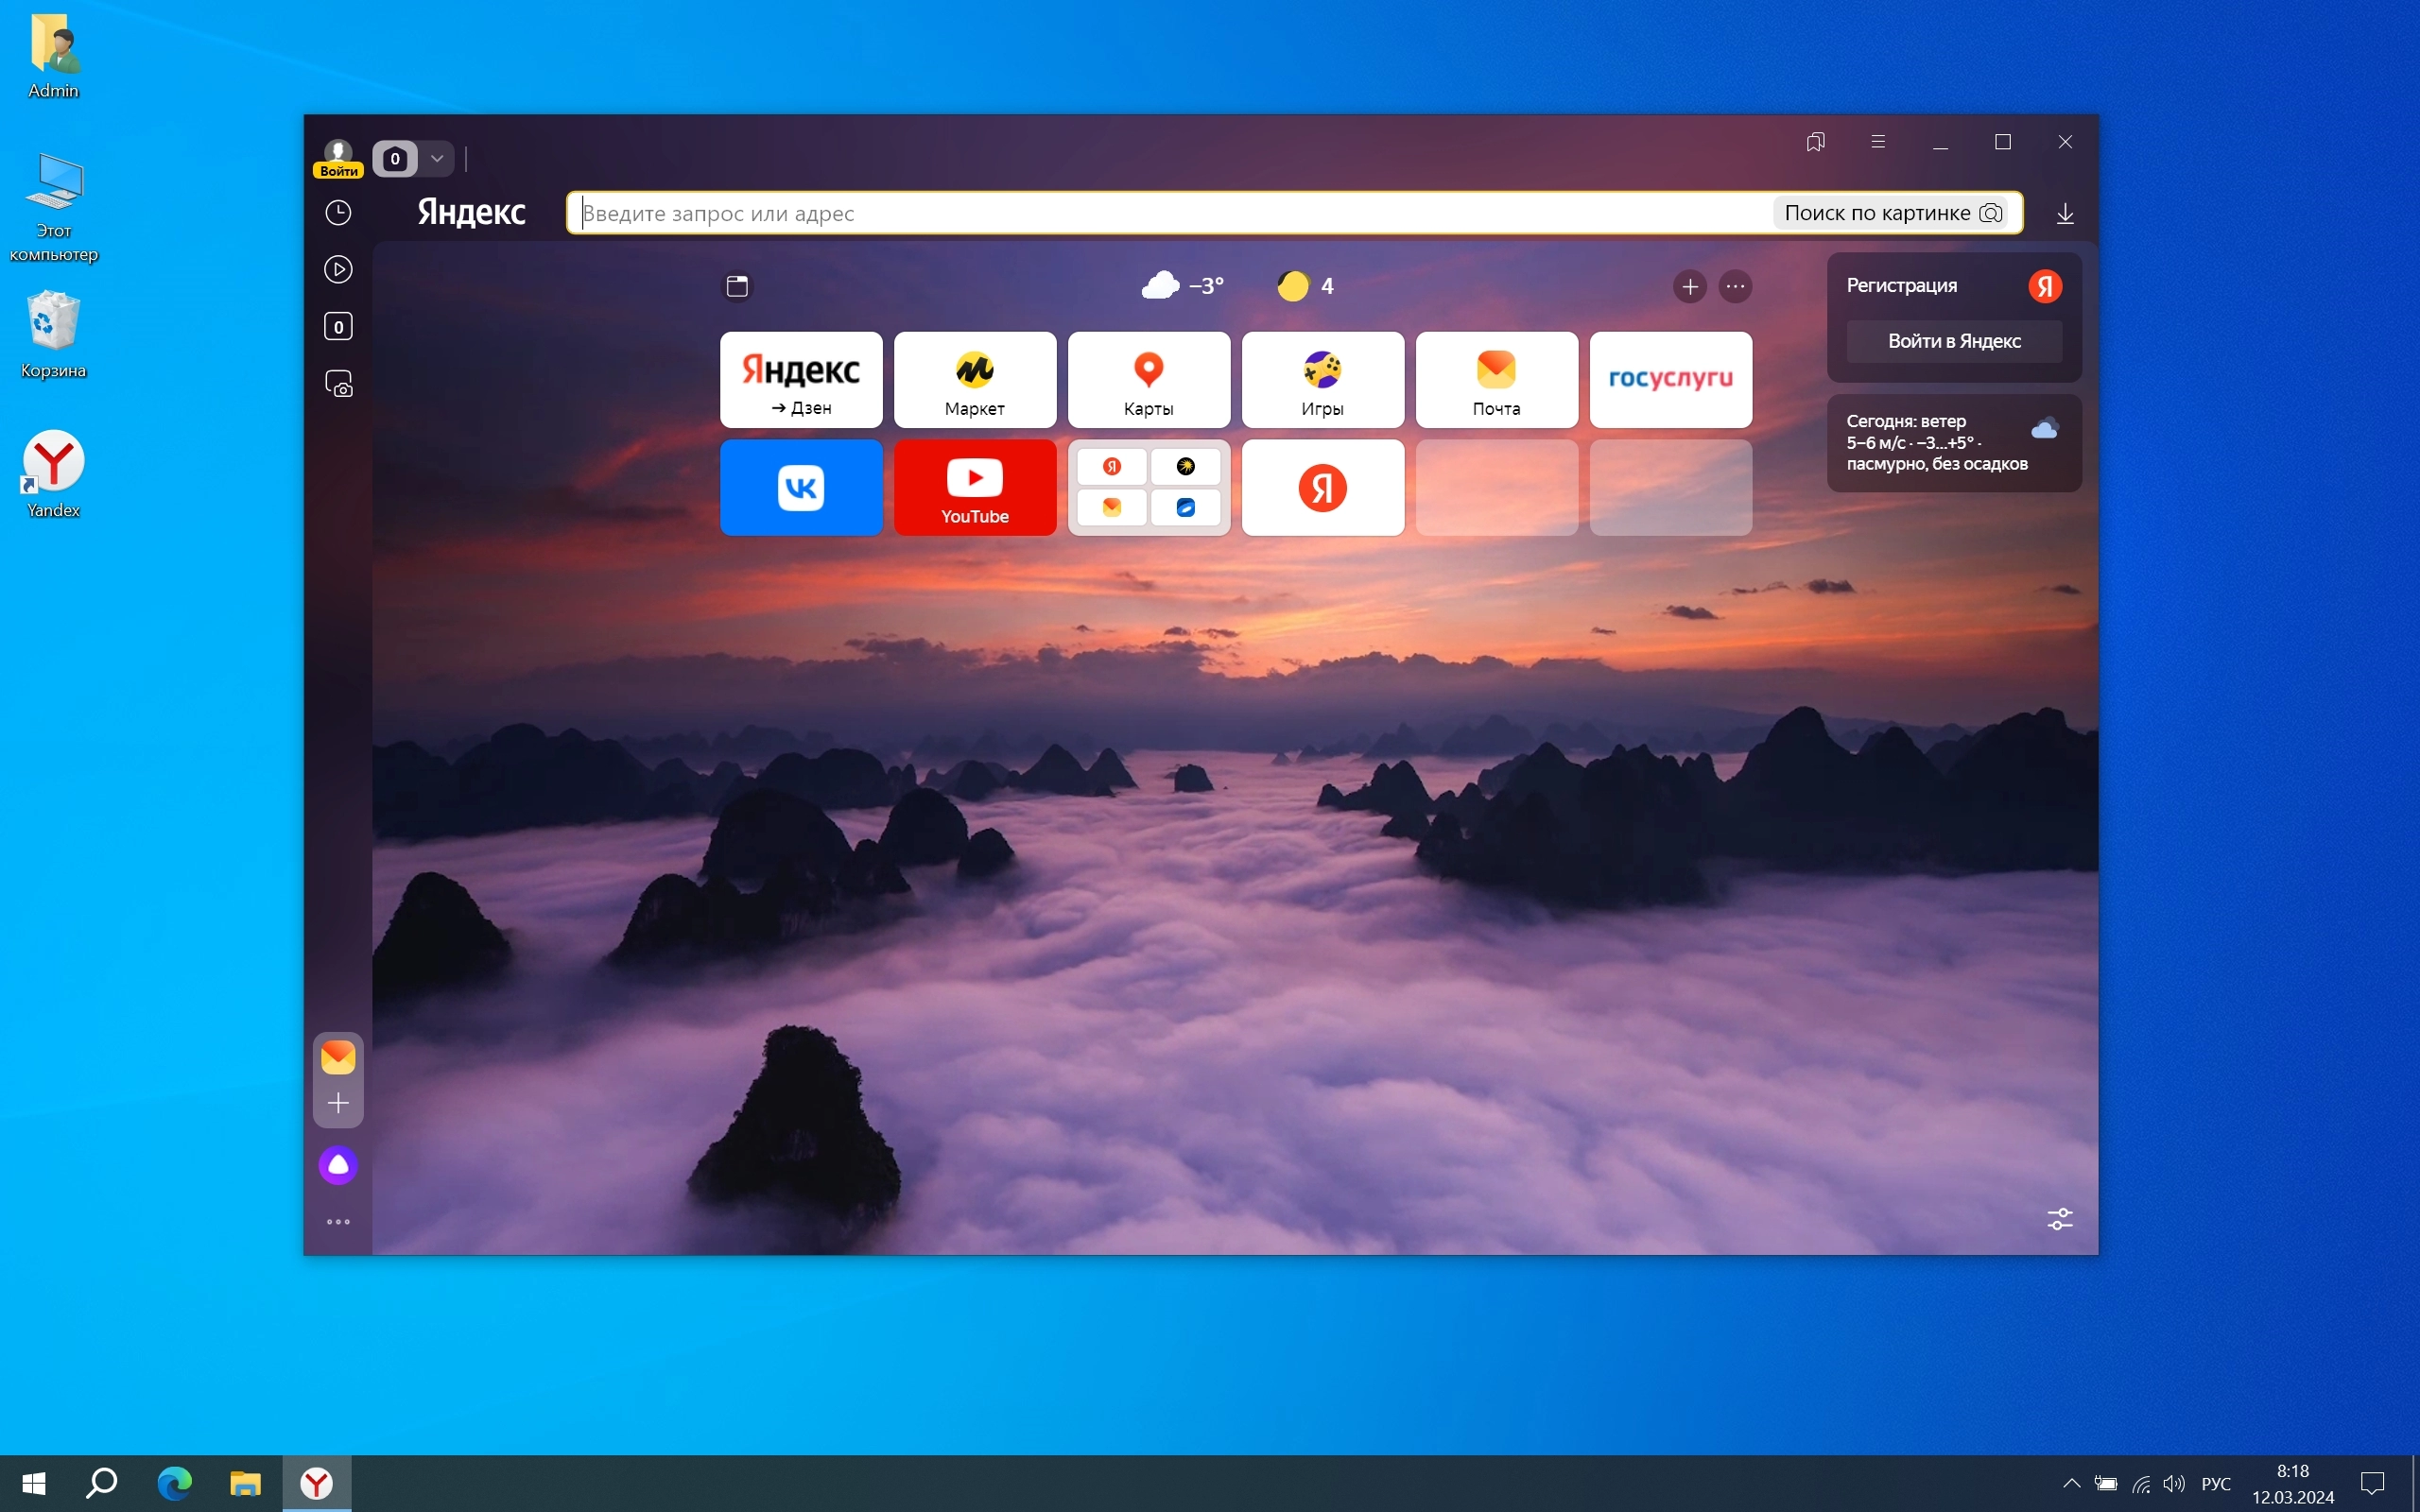Open the tab counter showing 0
This screenshot has height=1512, width=2420.
tap(395, 158)
